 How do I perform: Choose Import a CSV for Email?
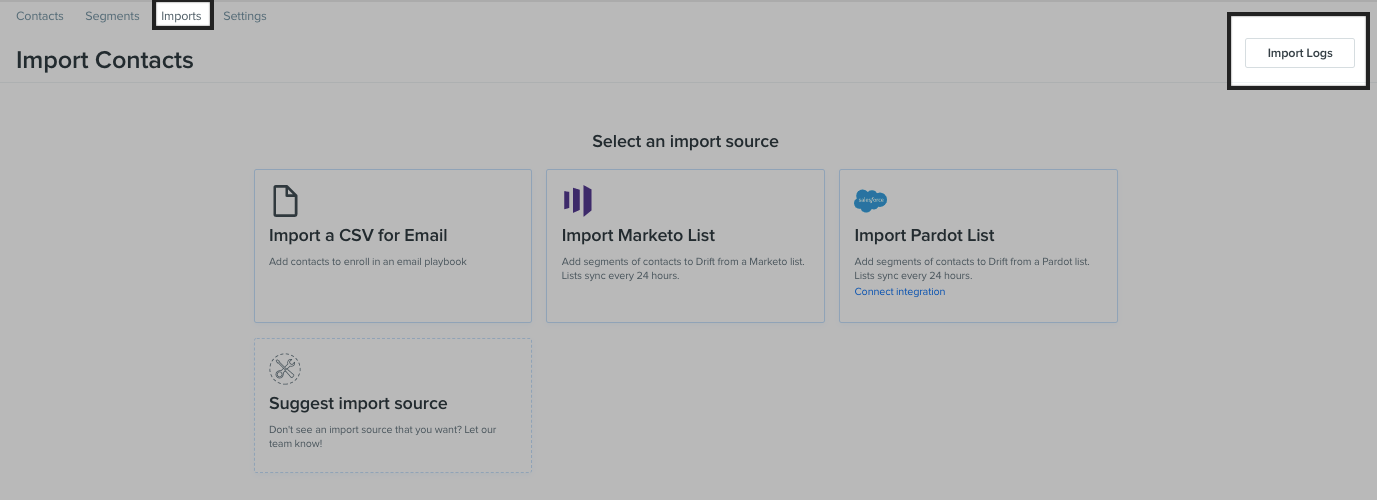tap(358, 236)
